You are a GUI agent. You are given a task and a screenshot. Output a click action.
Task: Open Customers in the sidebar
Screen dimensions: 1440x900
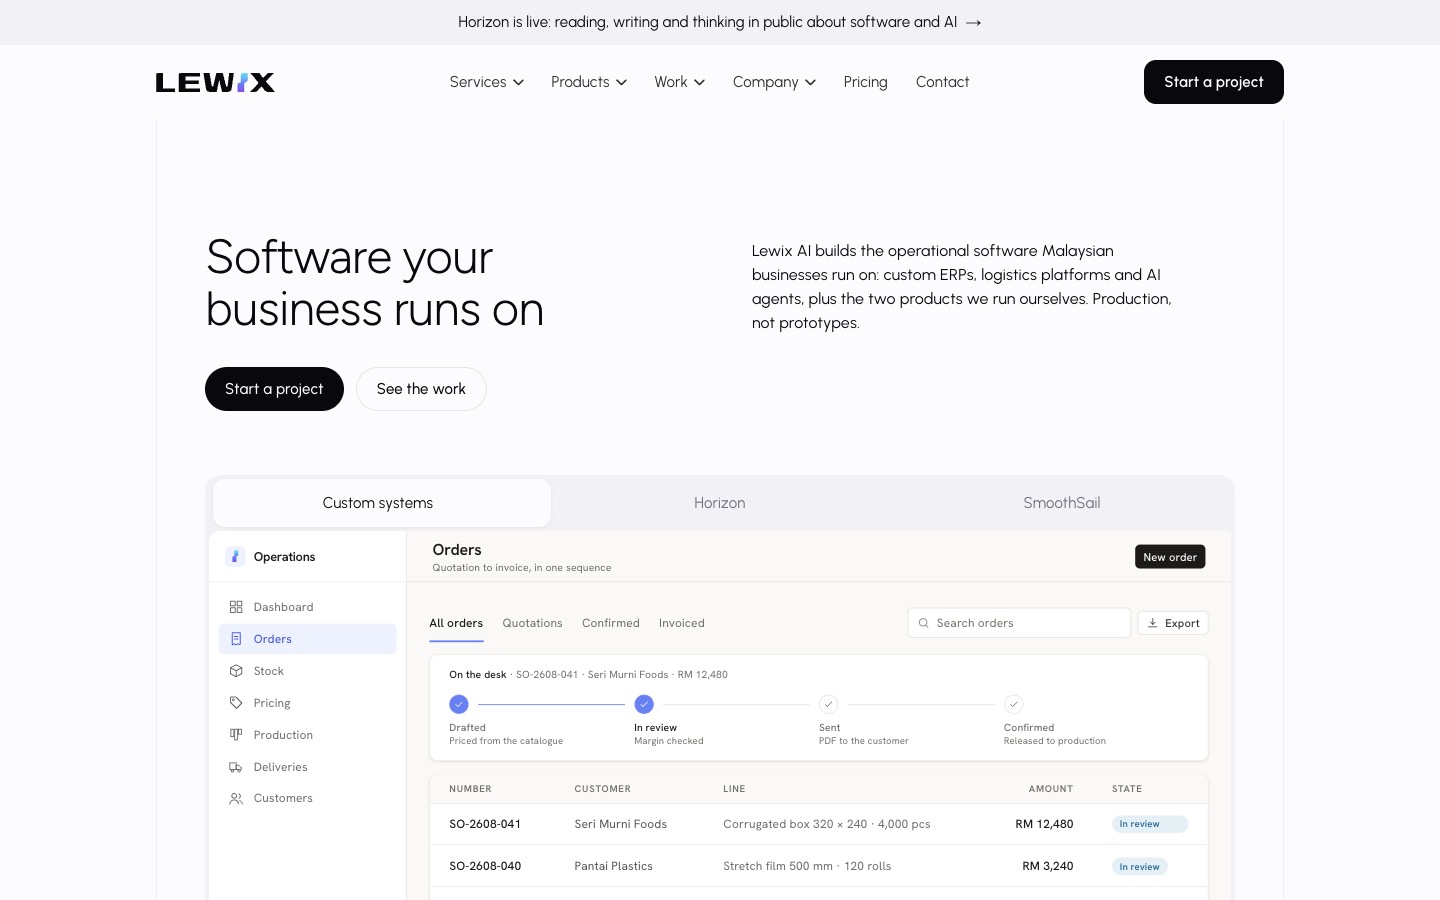click(308, 798)
